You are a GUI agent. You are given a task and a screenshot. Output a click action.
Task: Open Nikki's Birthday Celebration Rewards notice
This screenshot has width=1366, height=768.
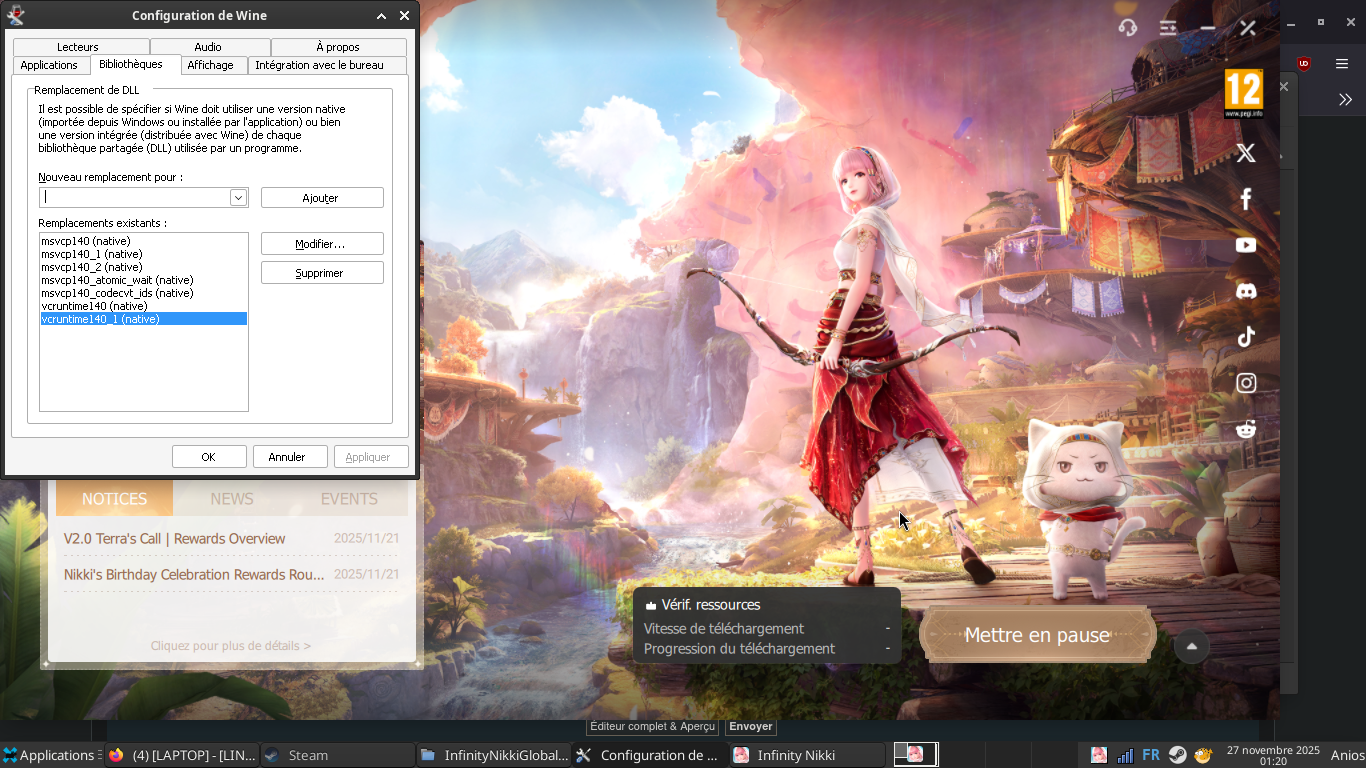coord(232,575)
